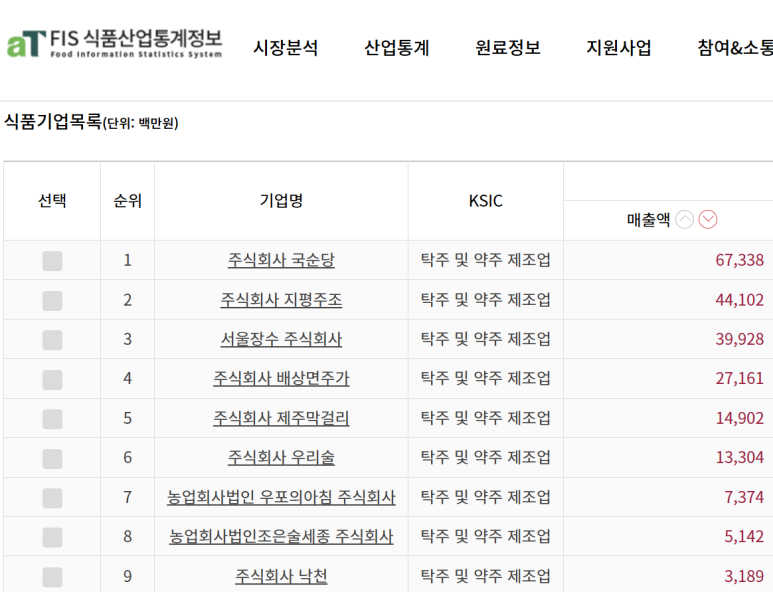Open the 주식회사 지평주조 company link
The height and width of the screenshot is (592, 773).
(281, 300)
